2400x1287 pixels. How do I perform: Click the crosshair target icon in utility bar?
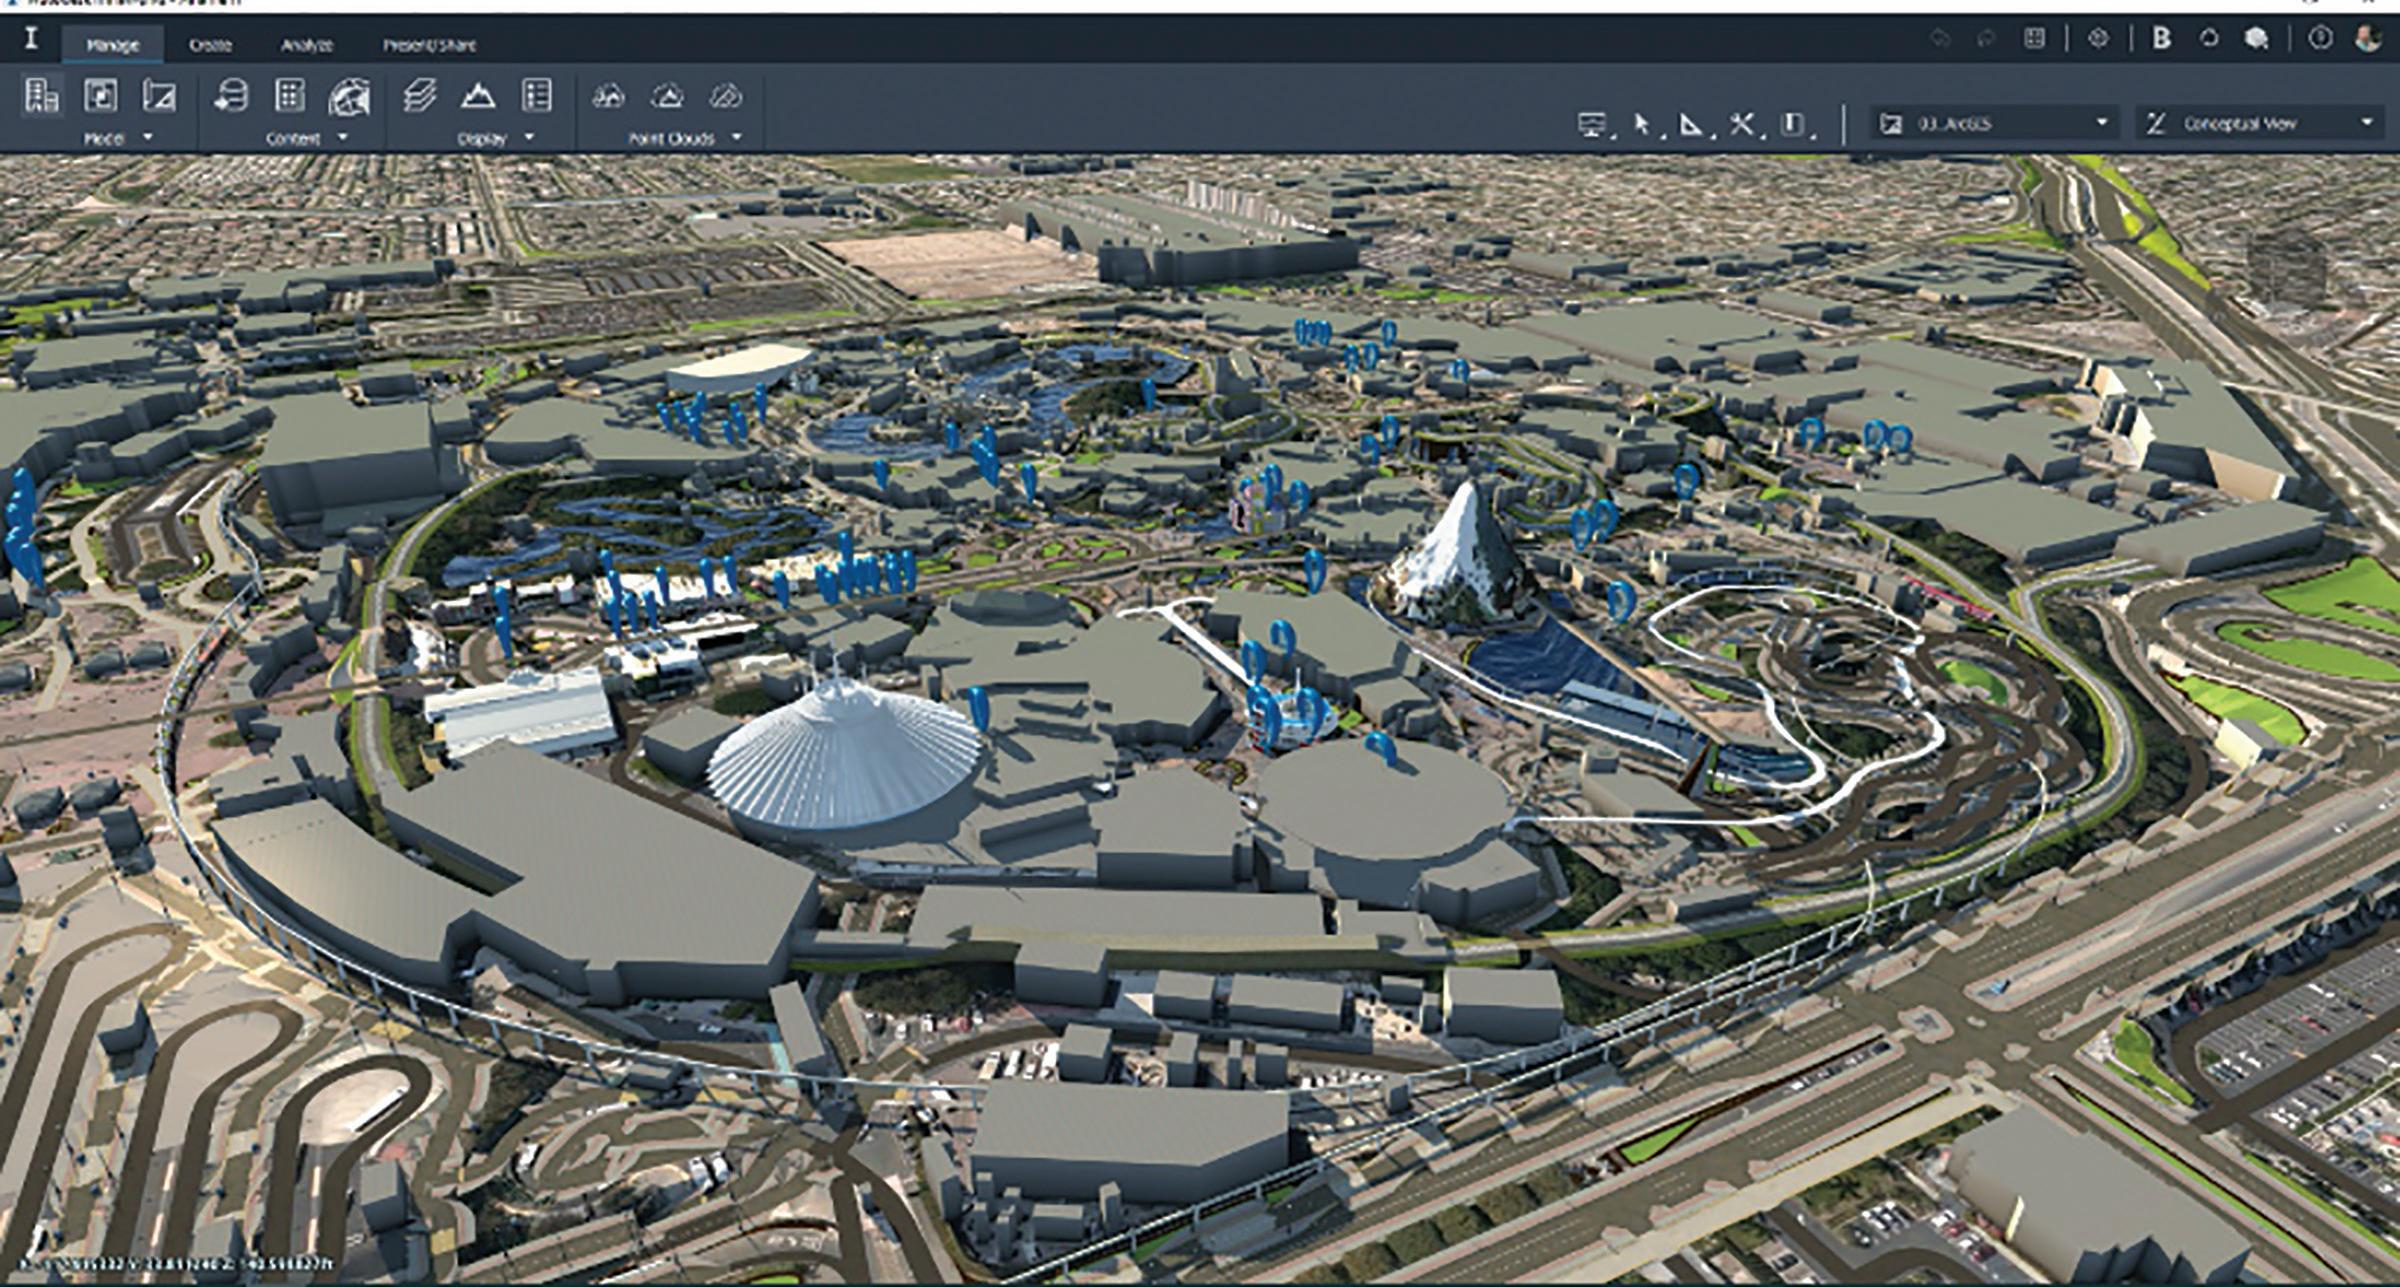tap(2098, 38)
